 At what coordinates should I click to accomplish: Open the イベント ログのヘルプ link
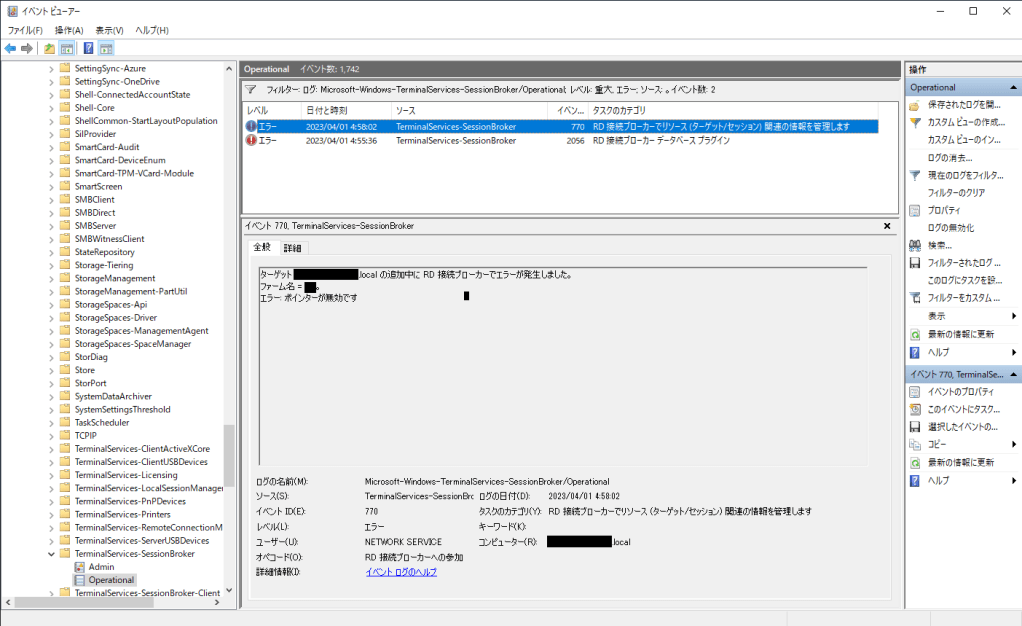pos(400,572)
